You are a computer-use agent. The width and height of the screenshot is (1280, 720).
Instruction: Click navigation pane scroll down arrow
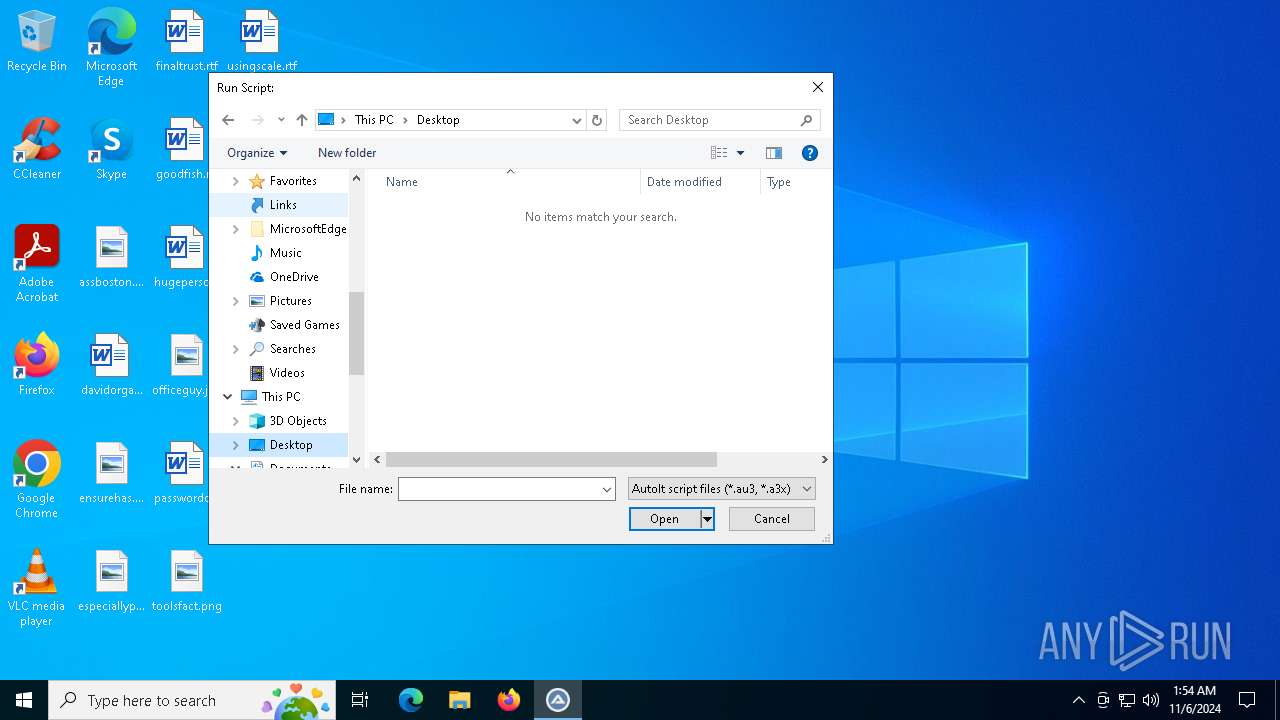coord(356,460)
